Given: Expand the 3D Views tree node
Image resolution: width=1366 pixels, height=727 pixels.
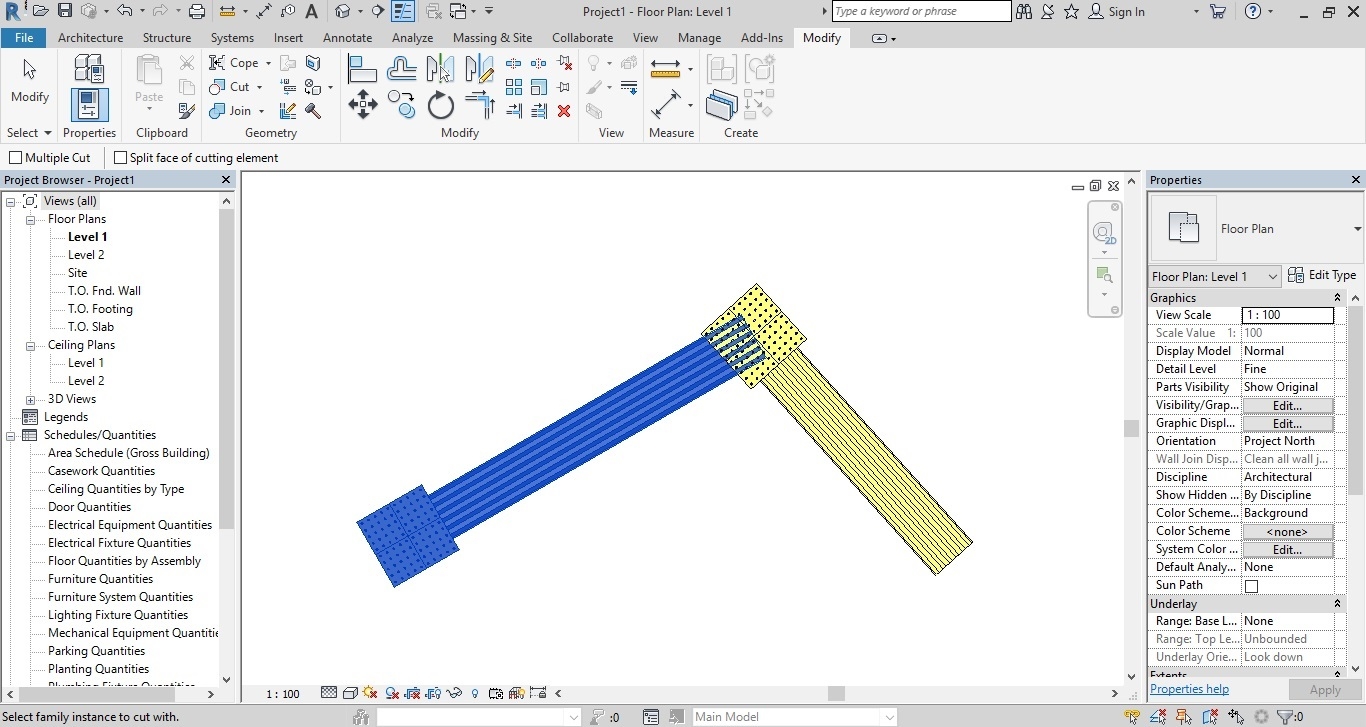Looking at the screenshot, I should pyautogui.click(x=28, y=398).
